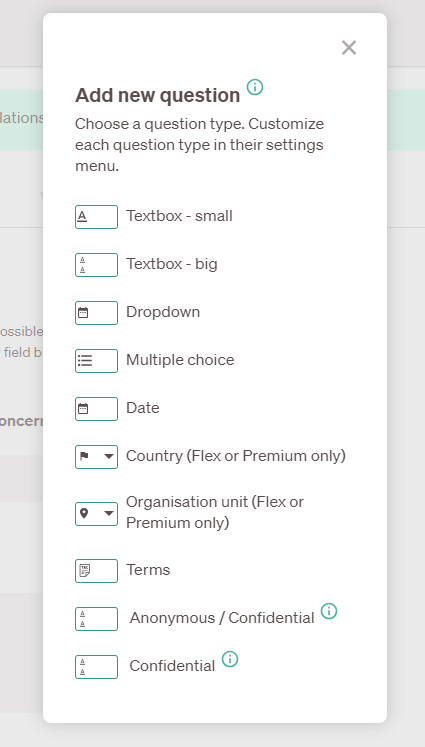The image size is (425, 747).
Task: Show info for Anonymous / Confidential option
Action: pos(329,611)
